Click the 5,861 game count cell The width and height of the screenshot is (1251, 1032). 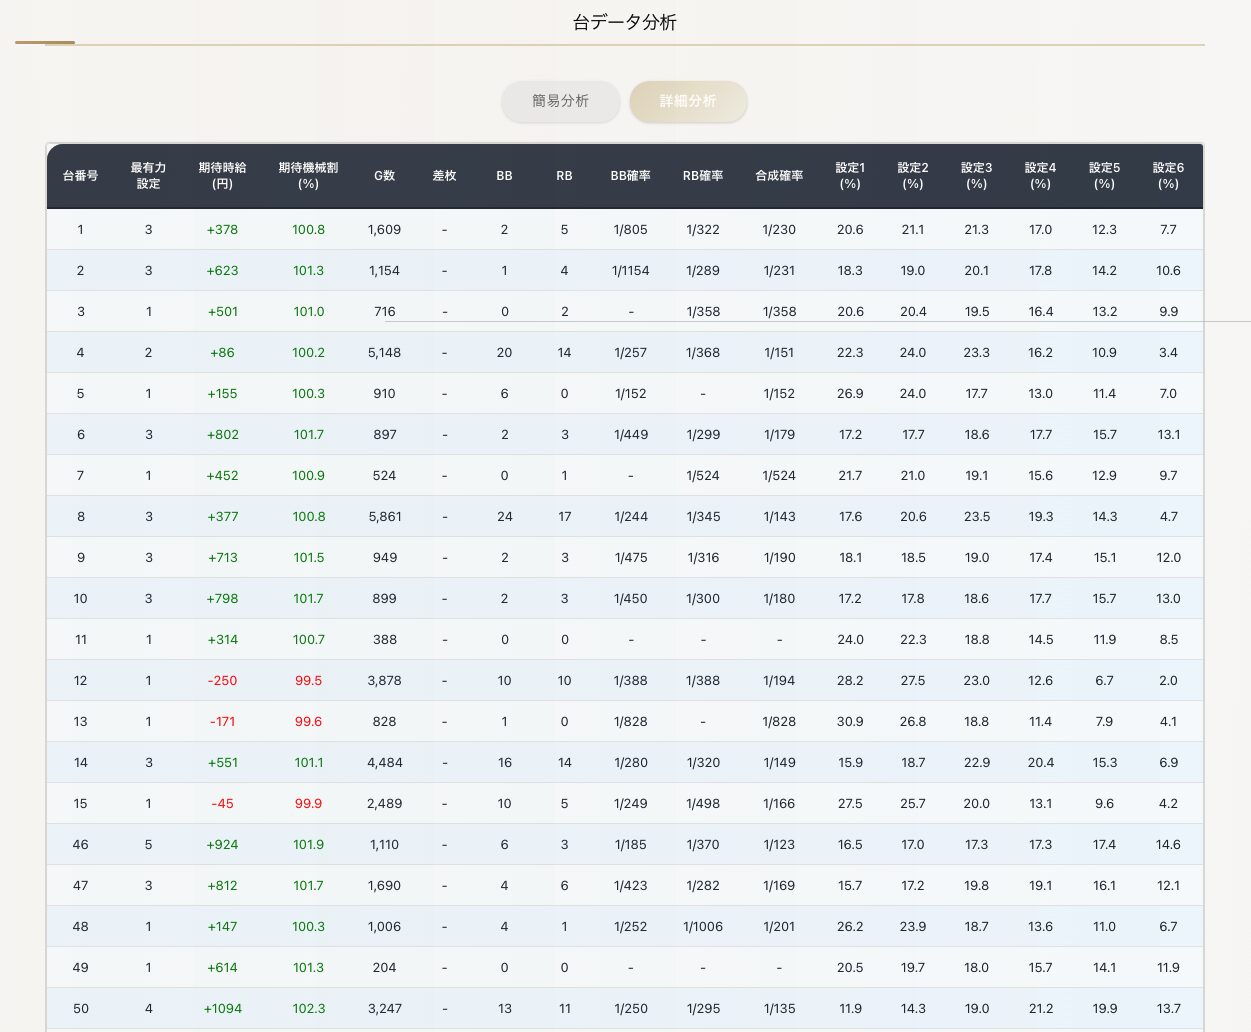384,516
